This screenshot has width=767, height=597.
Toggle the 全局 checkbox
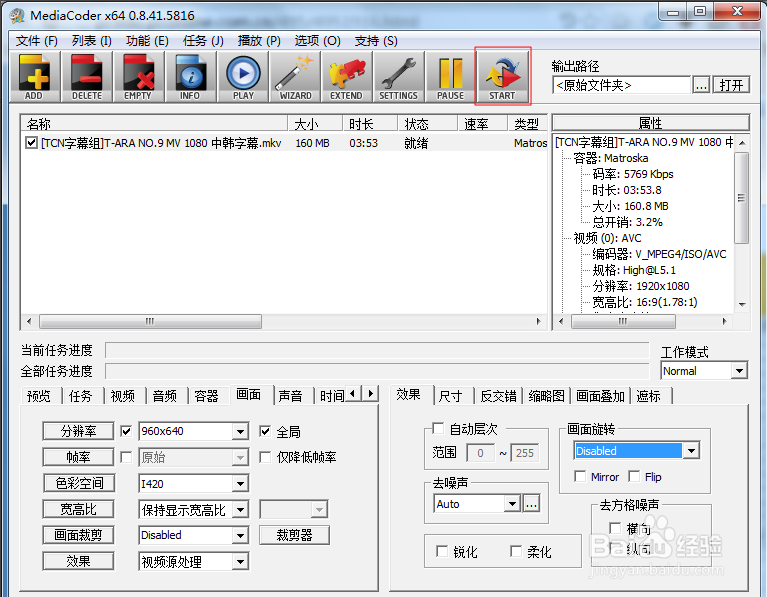click(265, 431)
